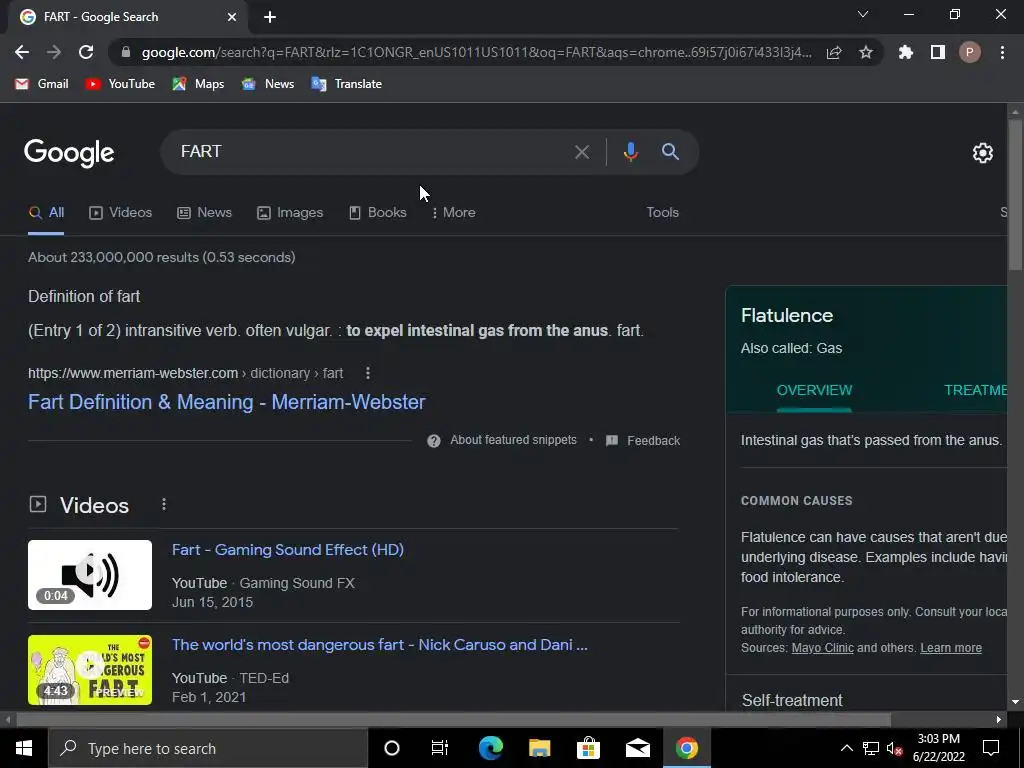The height and width of the screenshot is (768, 1024).
Task: Open the Windows Start menu
Action: click(x=24, y=748)
